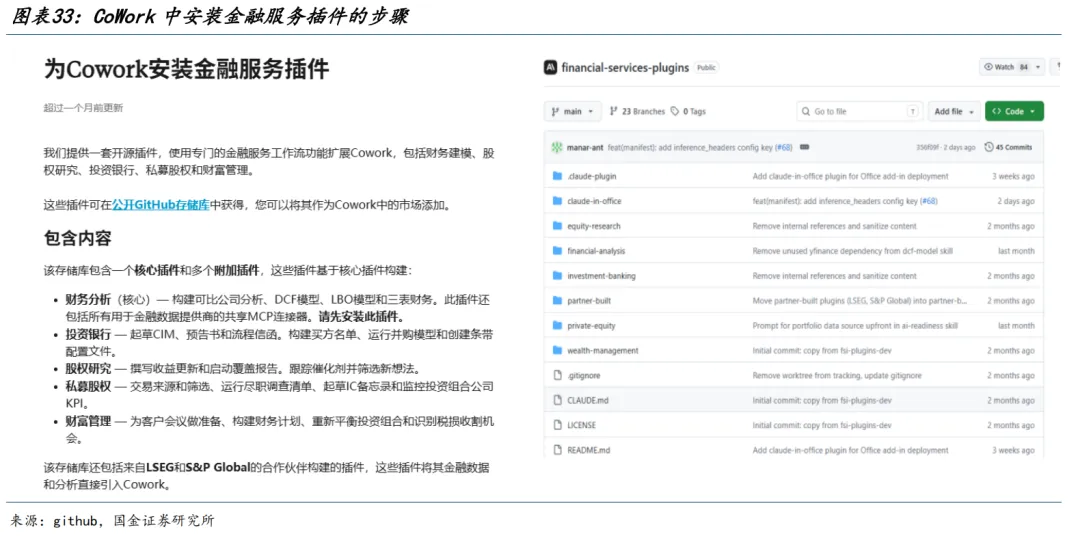Image resolution: width=1080 pixels, height=536 pixels.
Task: Open the 23 Branches link
Action: (637, 112)
